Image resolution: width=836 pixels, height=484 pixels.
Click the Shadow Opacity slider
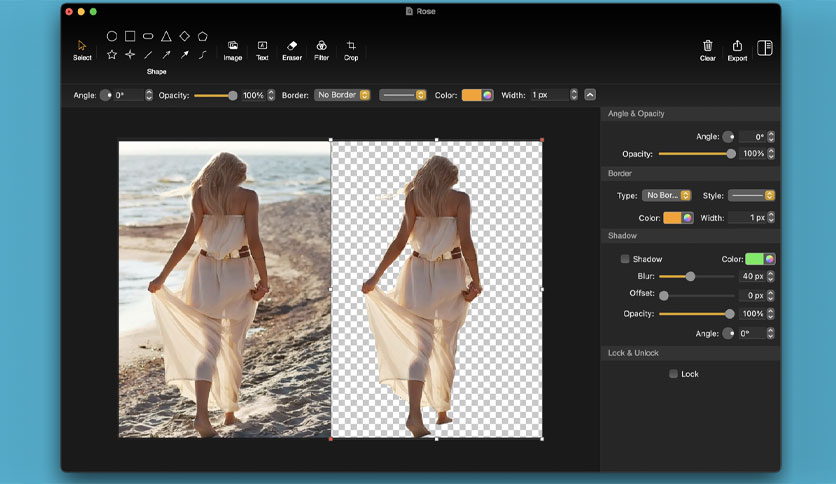(x=697, y=314)
